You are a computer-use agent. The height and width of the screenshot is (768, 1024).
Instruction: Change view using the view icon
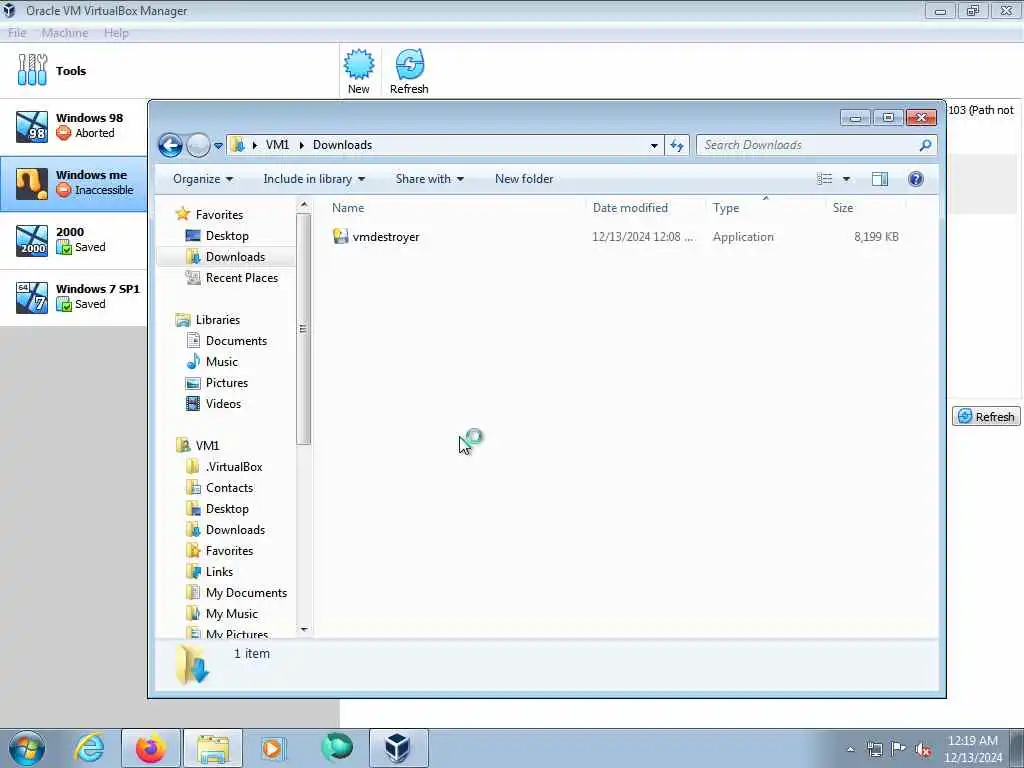(x=825, y=179)
